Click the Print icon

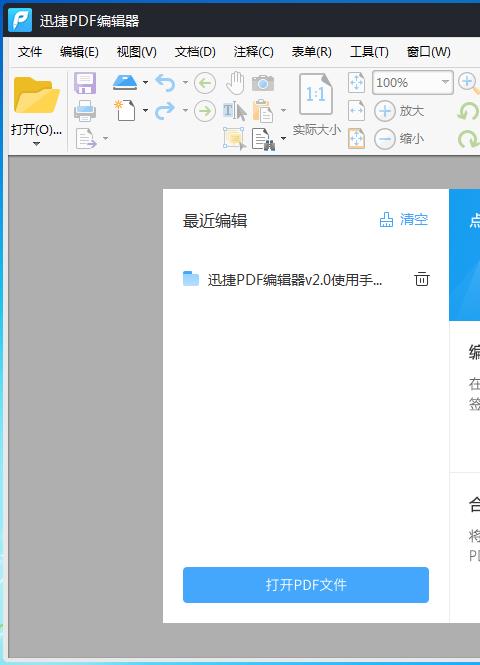point(85,111)
